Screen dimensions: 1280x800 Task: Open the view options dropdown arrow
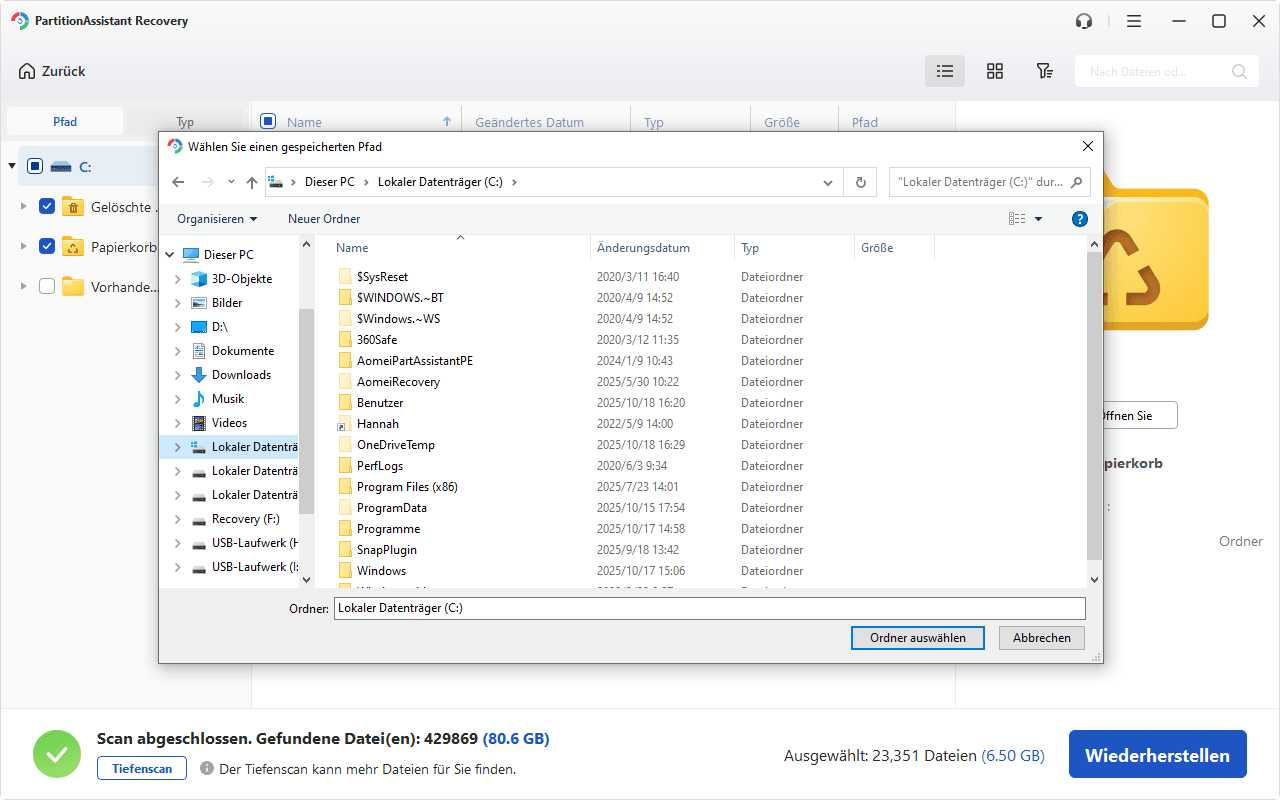(x=1038, y=219)
